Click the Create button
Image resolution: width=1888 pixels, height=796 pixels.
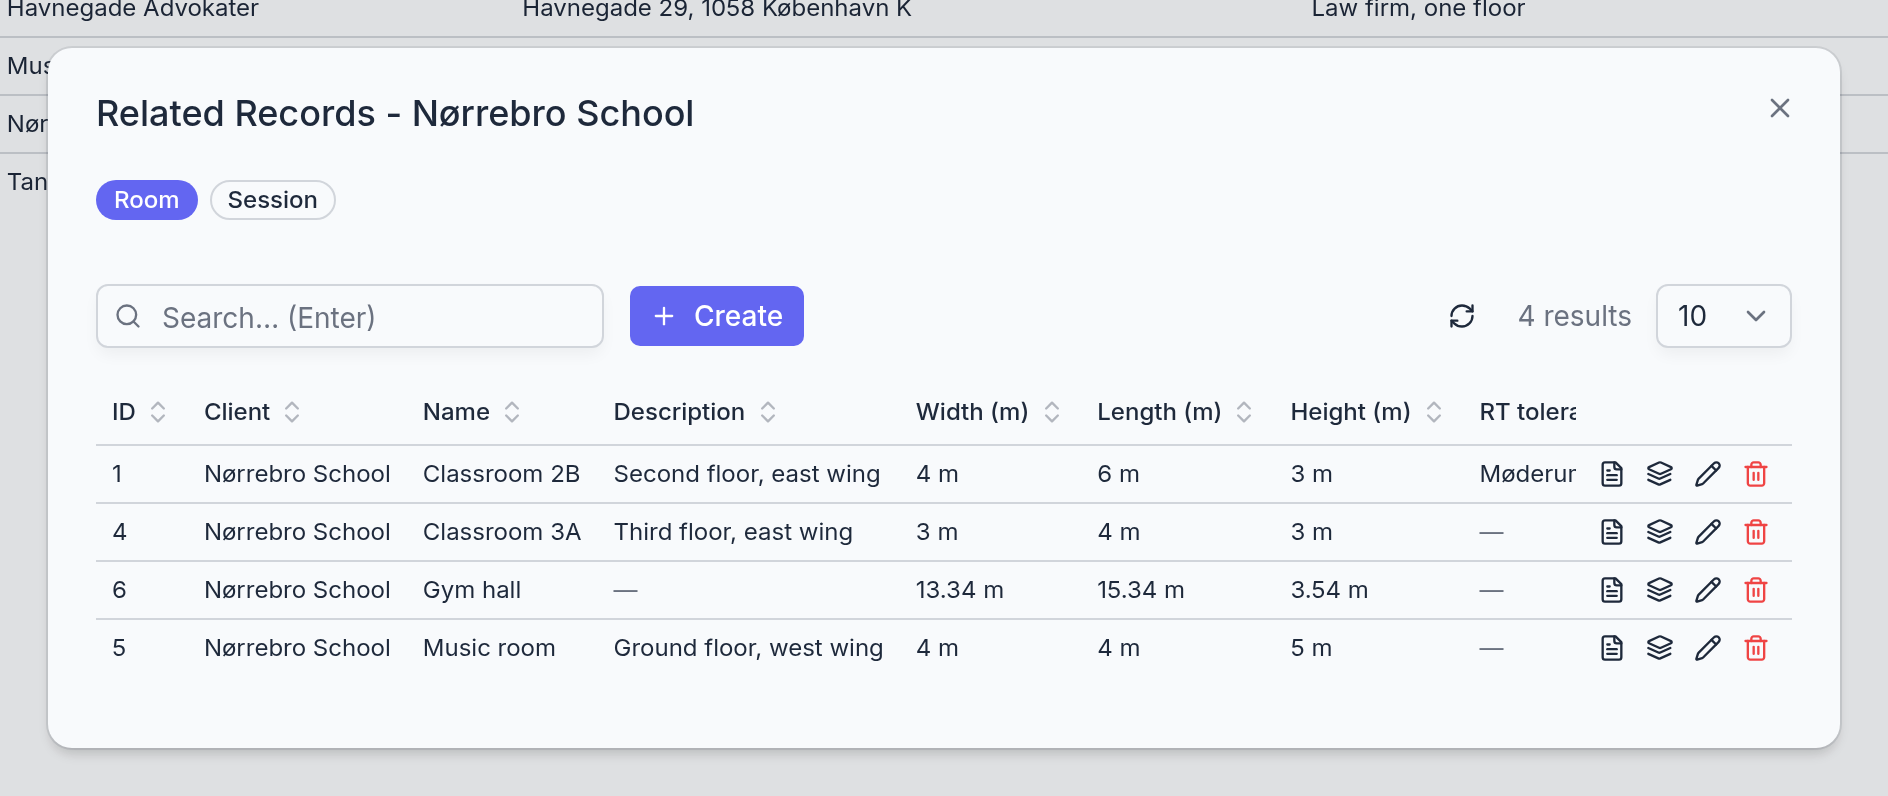pos(717,316)
